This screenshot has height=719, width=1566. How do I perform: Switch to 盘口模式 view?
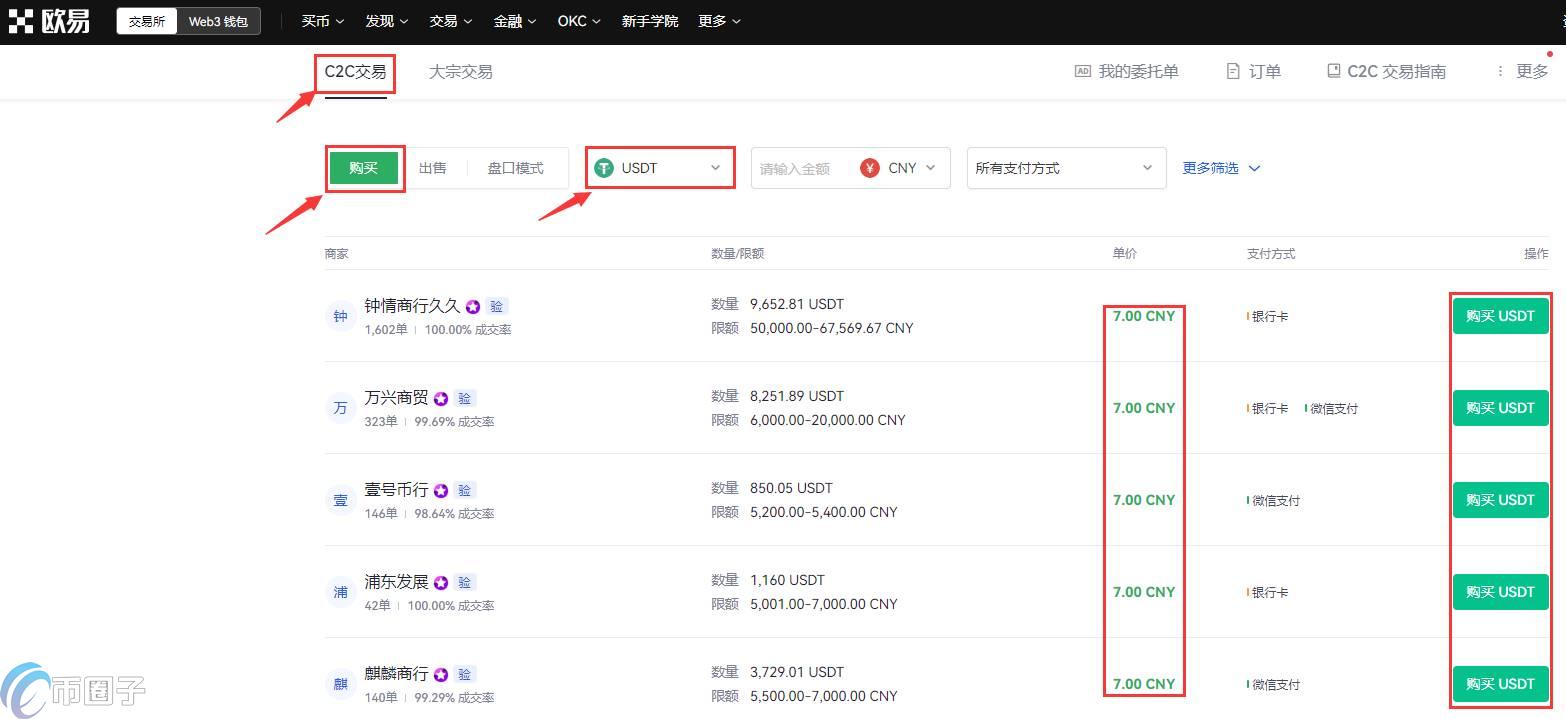tap(515, 168)
